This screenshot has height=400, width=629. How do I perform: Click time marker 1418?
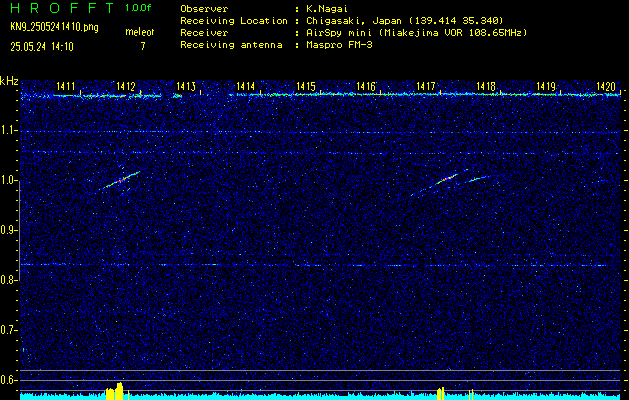tap(486, 86)
